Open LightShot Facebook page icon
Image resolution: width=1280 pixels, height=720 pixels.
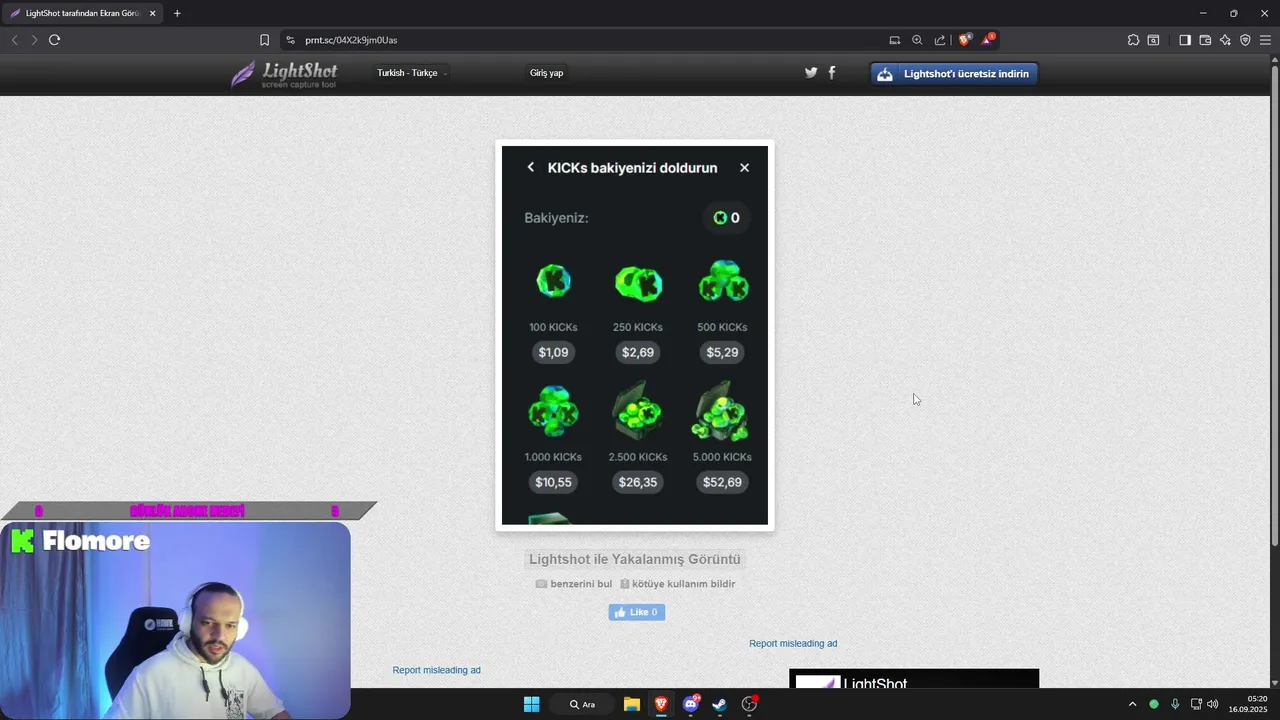[832, 72]
